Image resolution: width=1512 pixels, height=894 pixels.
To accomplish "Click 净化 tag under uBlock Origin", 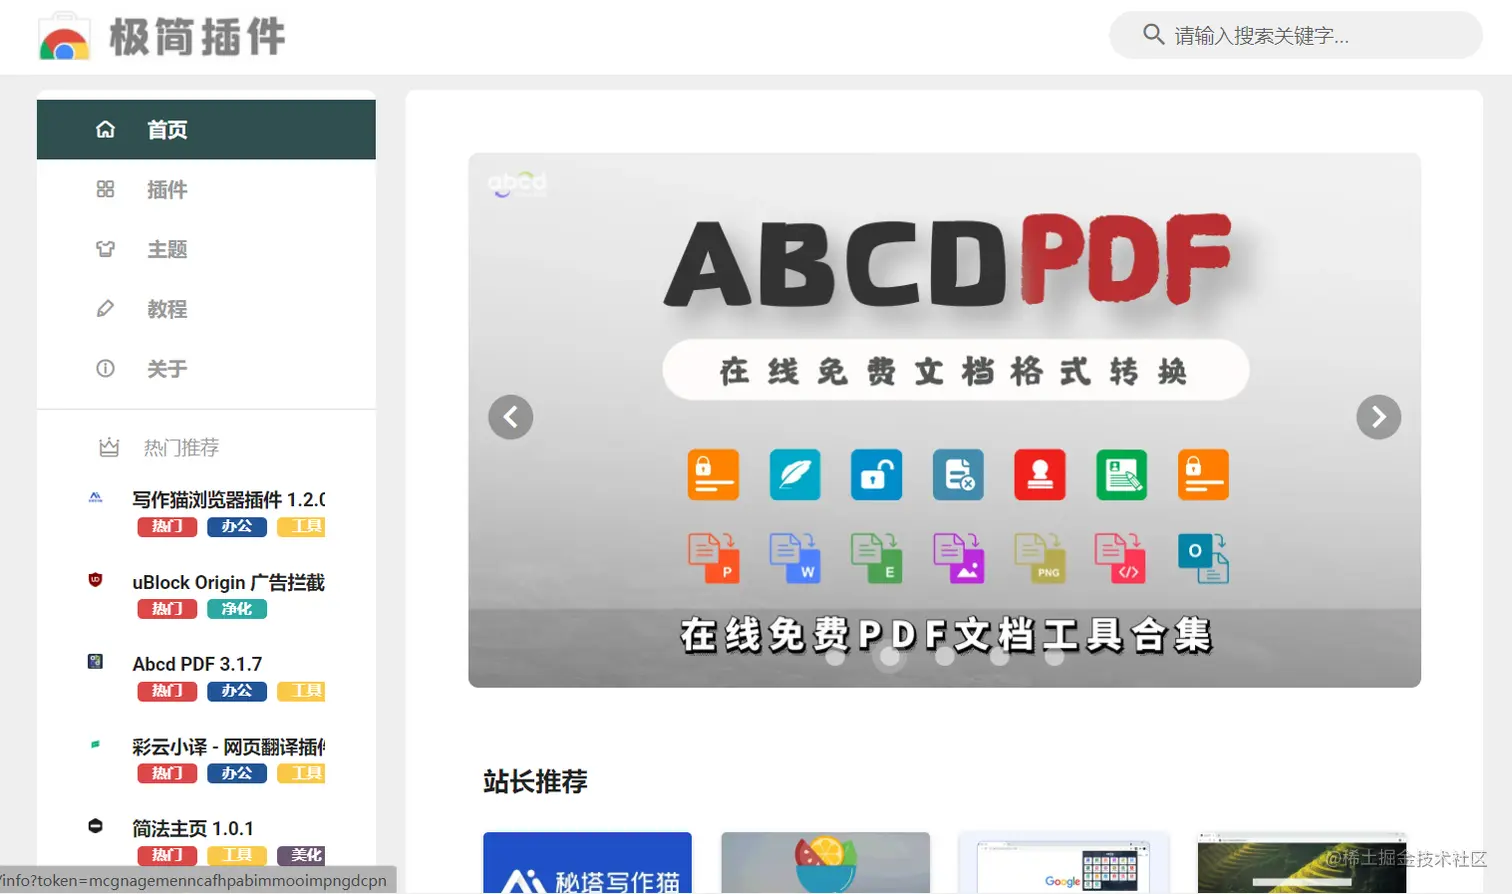I will (237, 608).
